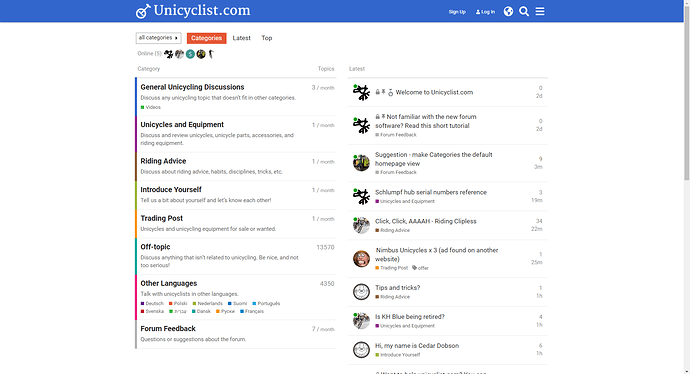Click reply count 34 on Riding Clipless
This screenshot has width=690, height=374.
click(x=539, y=221)
